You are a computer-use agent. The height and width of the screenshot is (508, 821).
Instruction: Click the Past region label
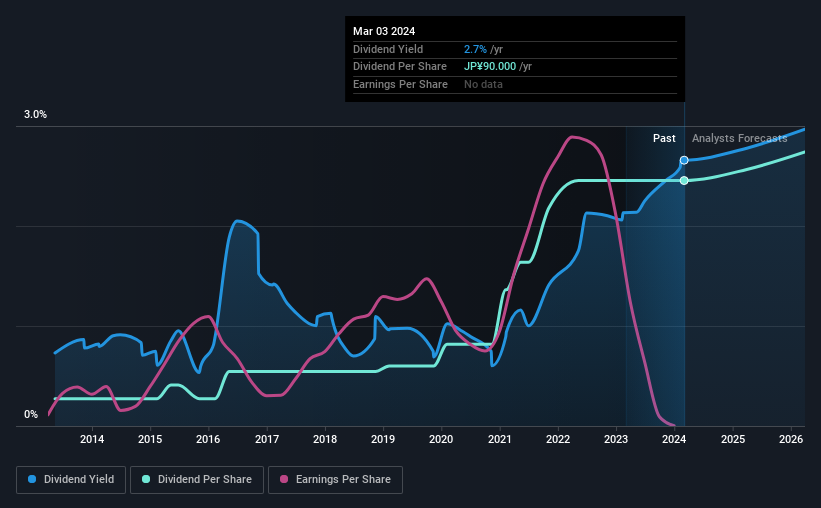coord(664,138)
